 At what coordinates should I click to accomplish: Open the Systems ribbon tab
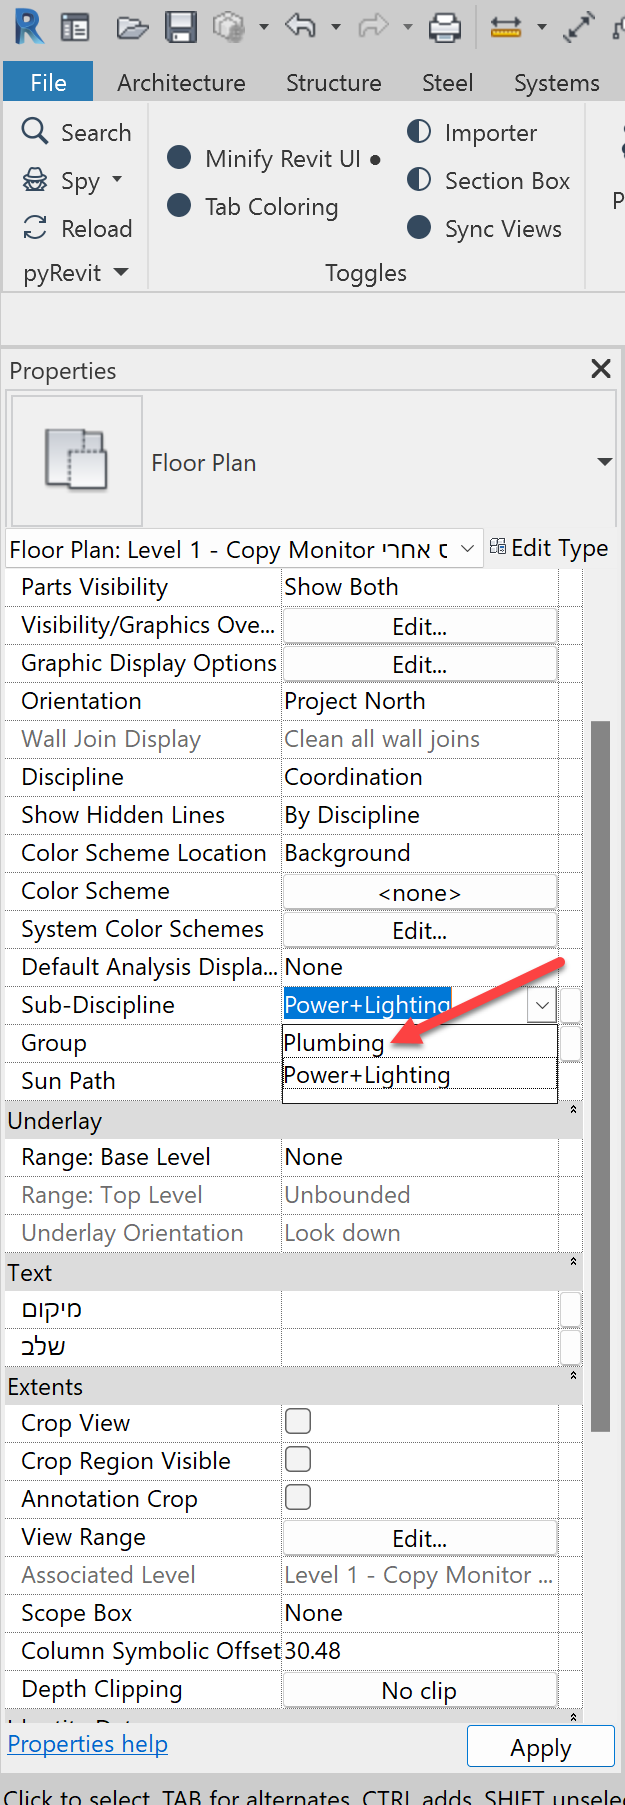pyautogui.click(x=556, y=83)
